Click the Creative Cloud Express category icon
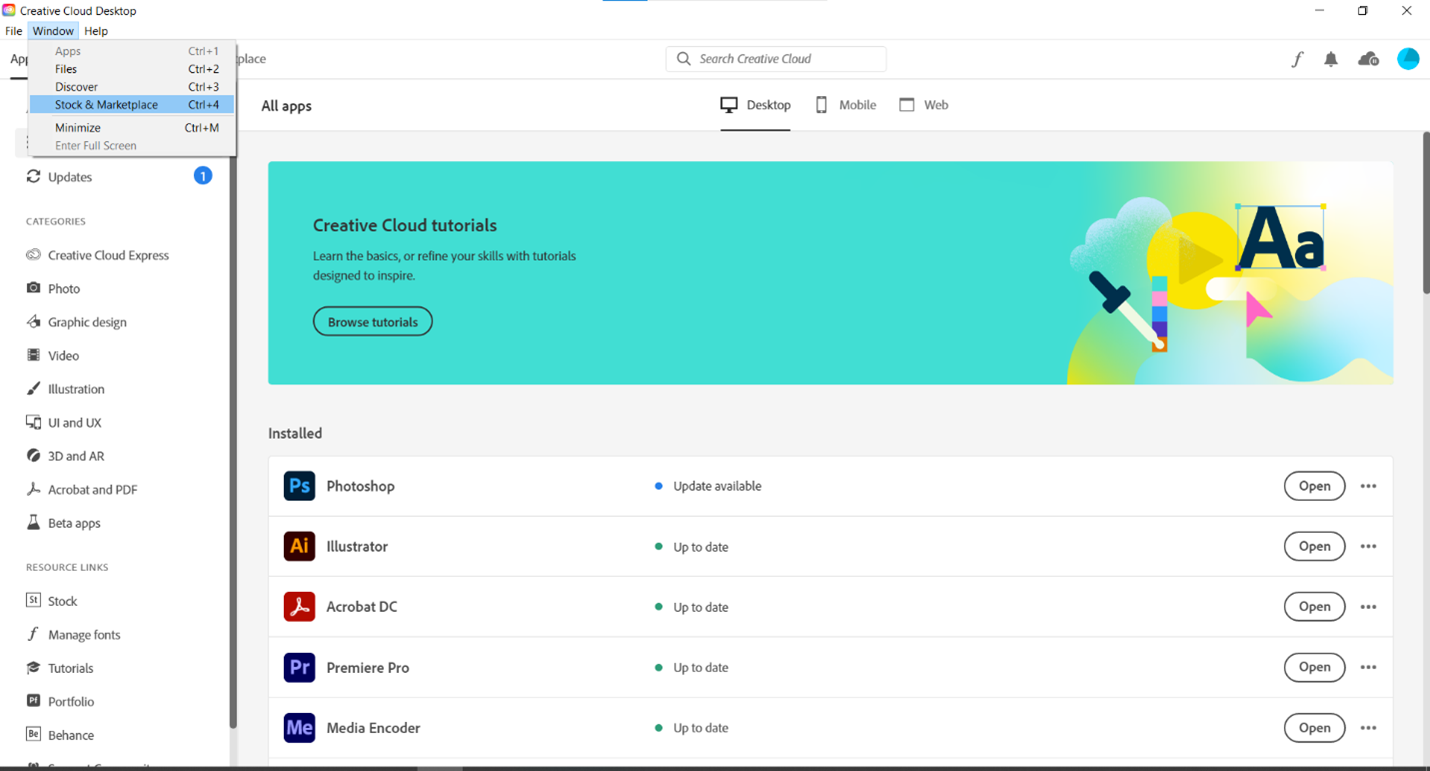The height and width of the screenshot is (771, 1430). click(x=33, y=255)
